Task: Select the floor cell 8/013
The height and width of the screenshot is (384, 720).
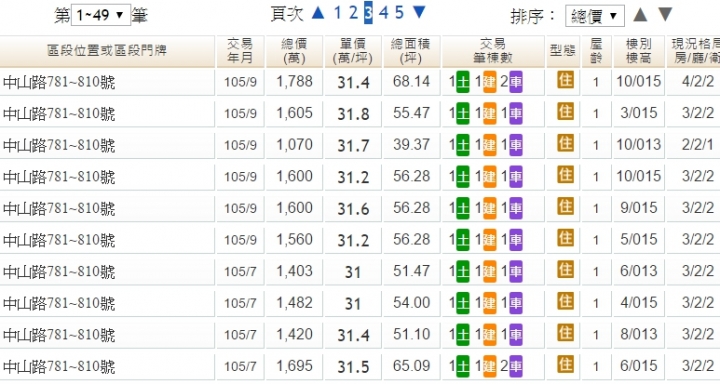Action: pos(639,335)
